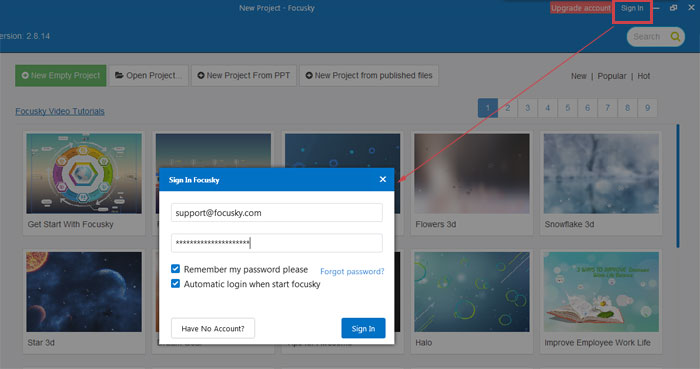
Task: Select the Flowers 3d template thumbnail
Action: click(472, 174)
